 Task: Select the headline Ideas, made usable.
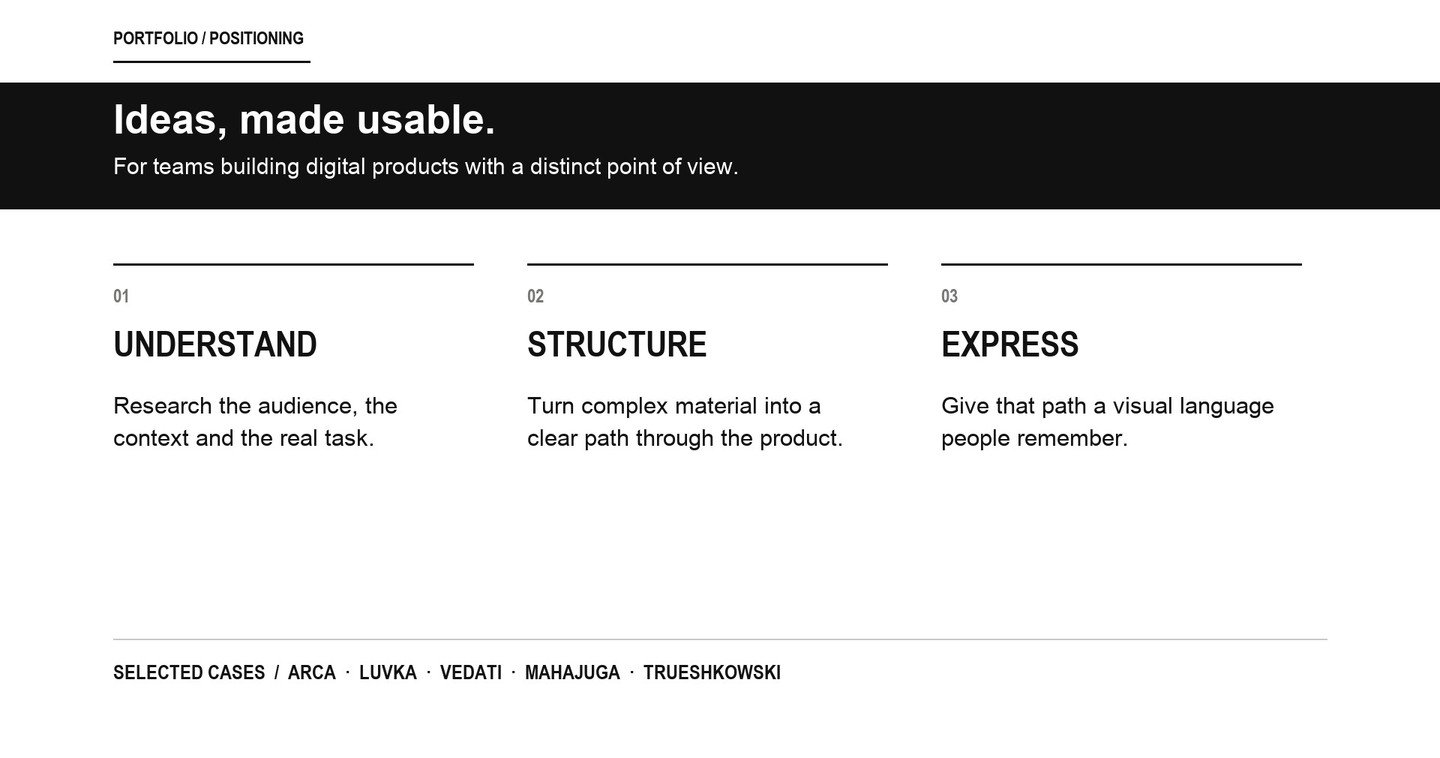(x=304, y=120)
